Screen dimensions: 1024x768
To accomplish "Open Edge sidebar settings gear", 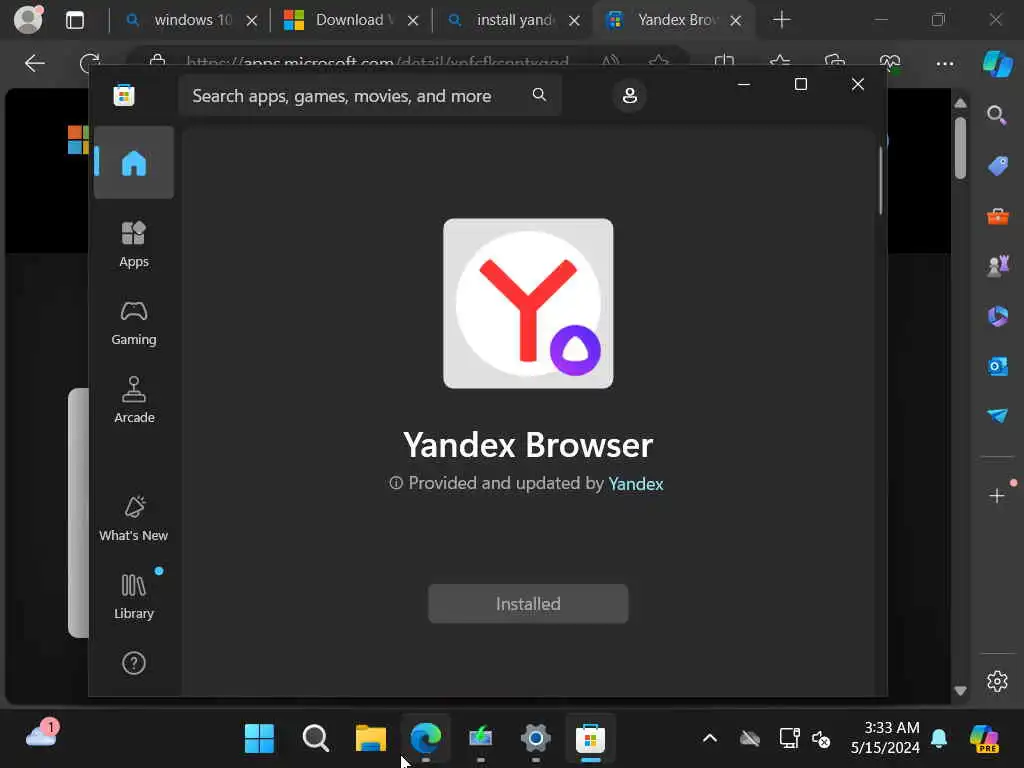I will click(997, 681).
